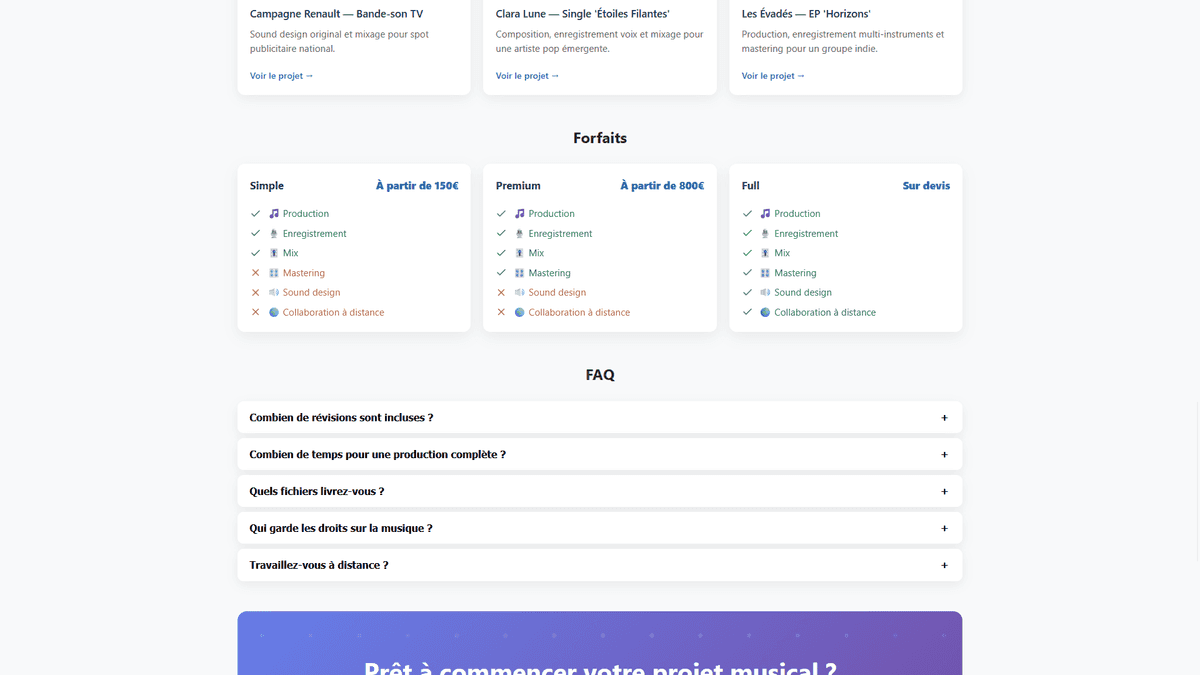Image resolution: width=1200 pixels, height=675 pixels.
Task: Click the 'À partir de 800€' price
Action: pyautogui.click(x=662, y=186)
